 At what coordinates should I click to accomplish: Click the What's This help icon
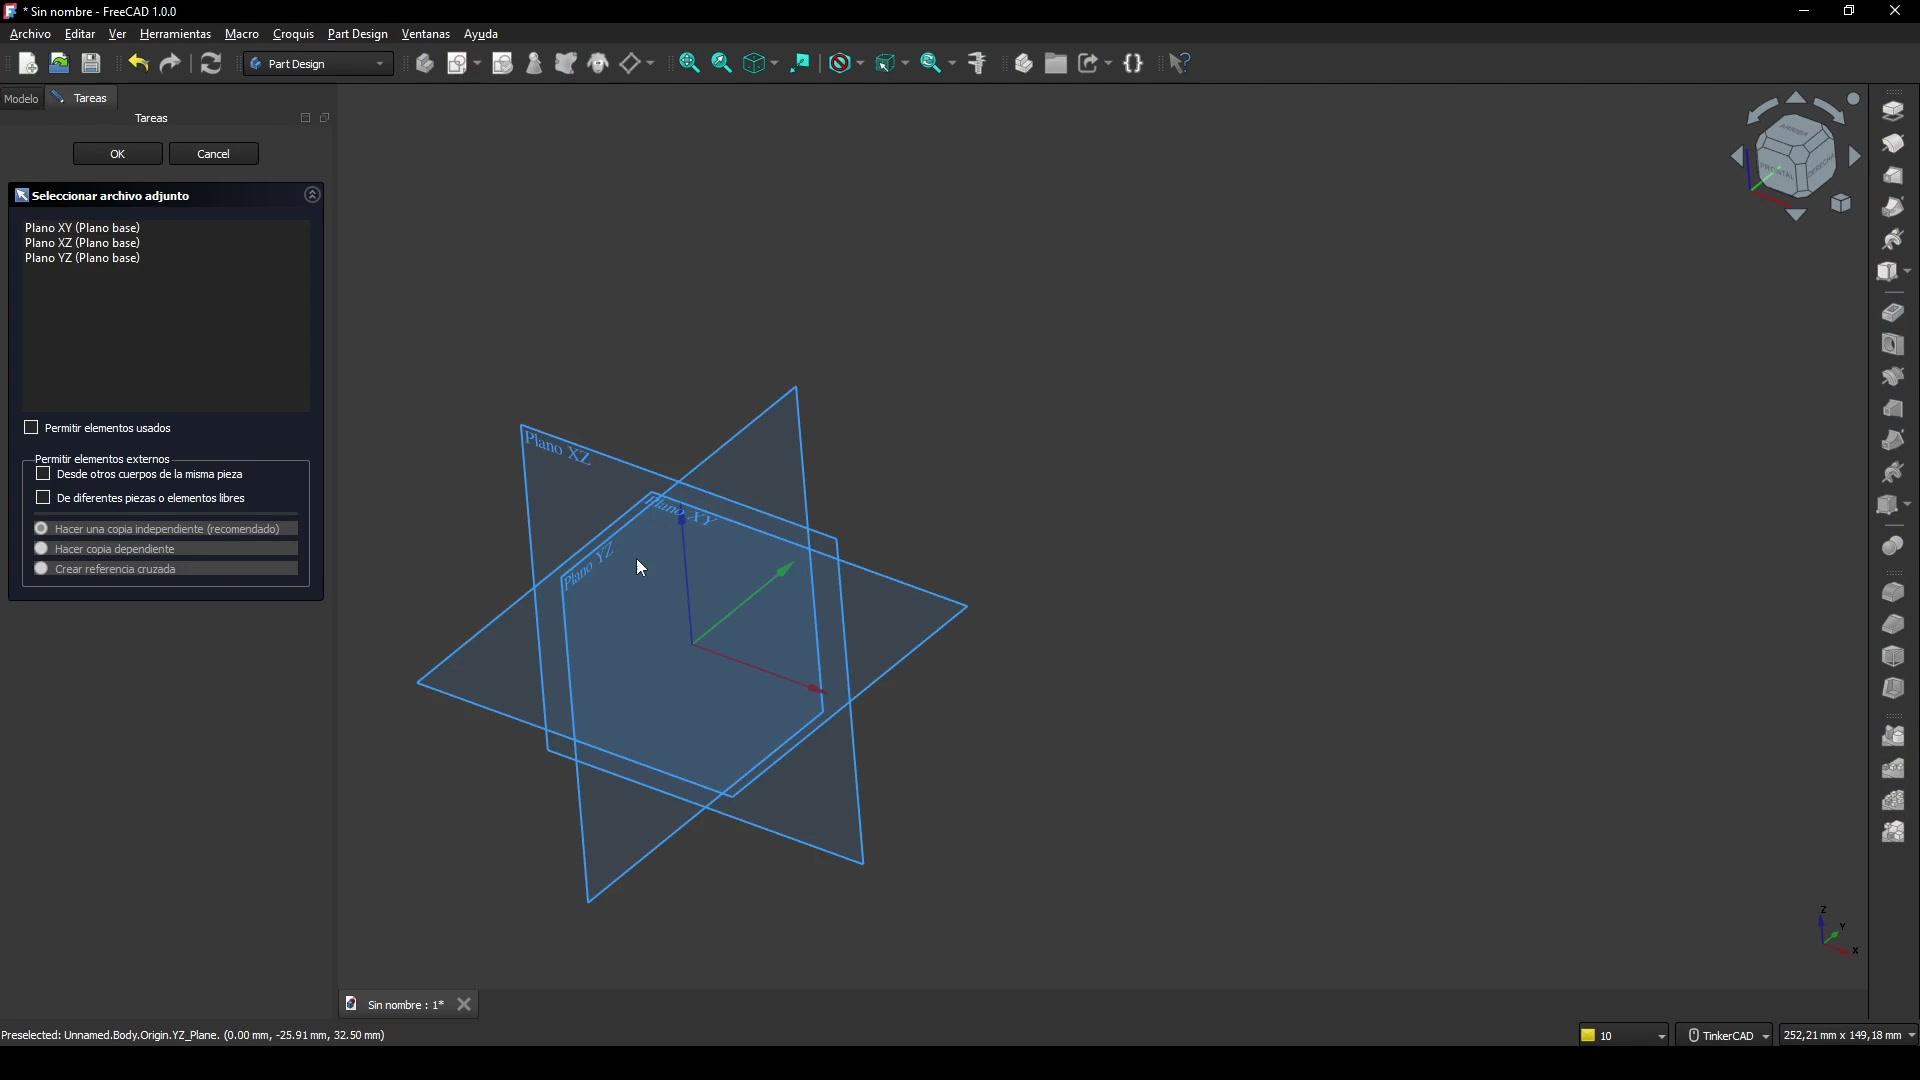1181,64
